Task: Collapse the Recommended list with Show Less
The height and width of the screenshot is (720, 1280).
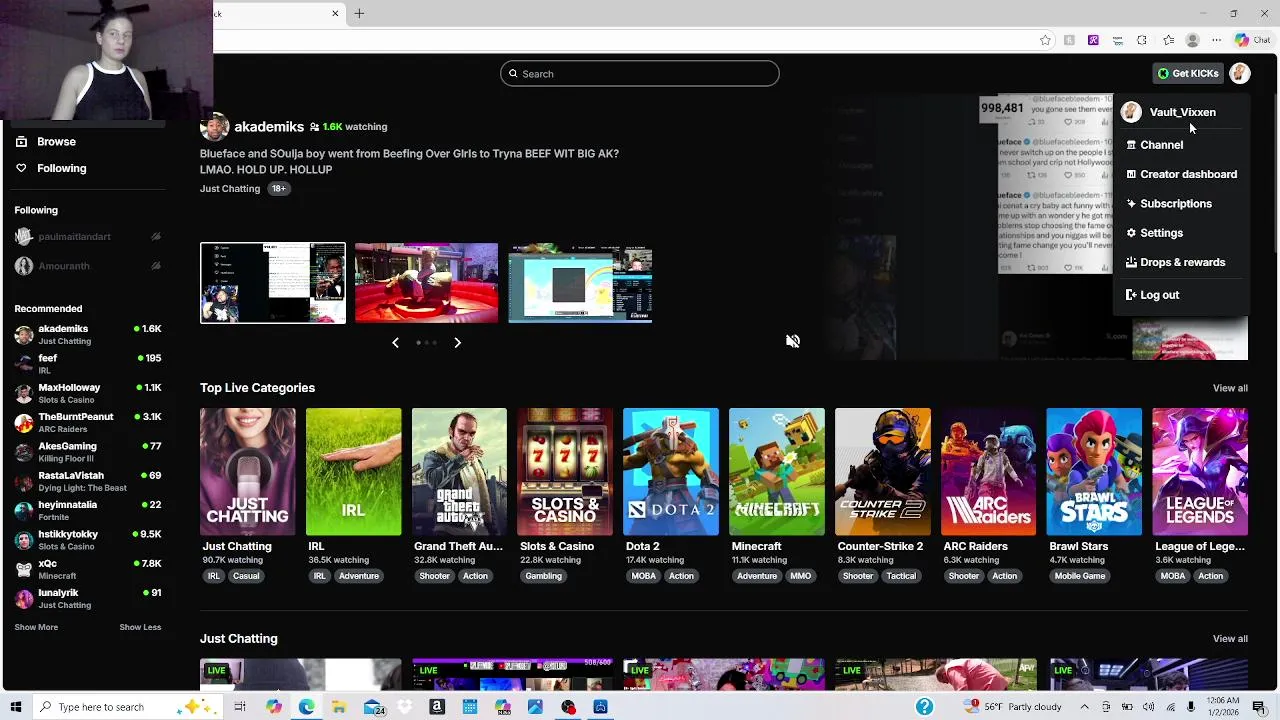Action: [140, 627]
